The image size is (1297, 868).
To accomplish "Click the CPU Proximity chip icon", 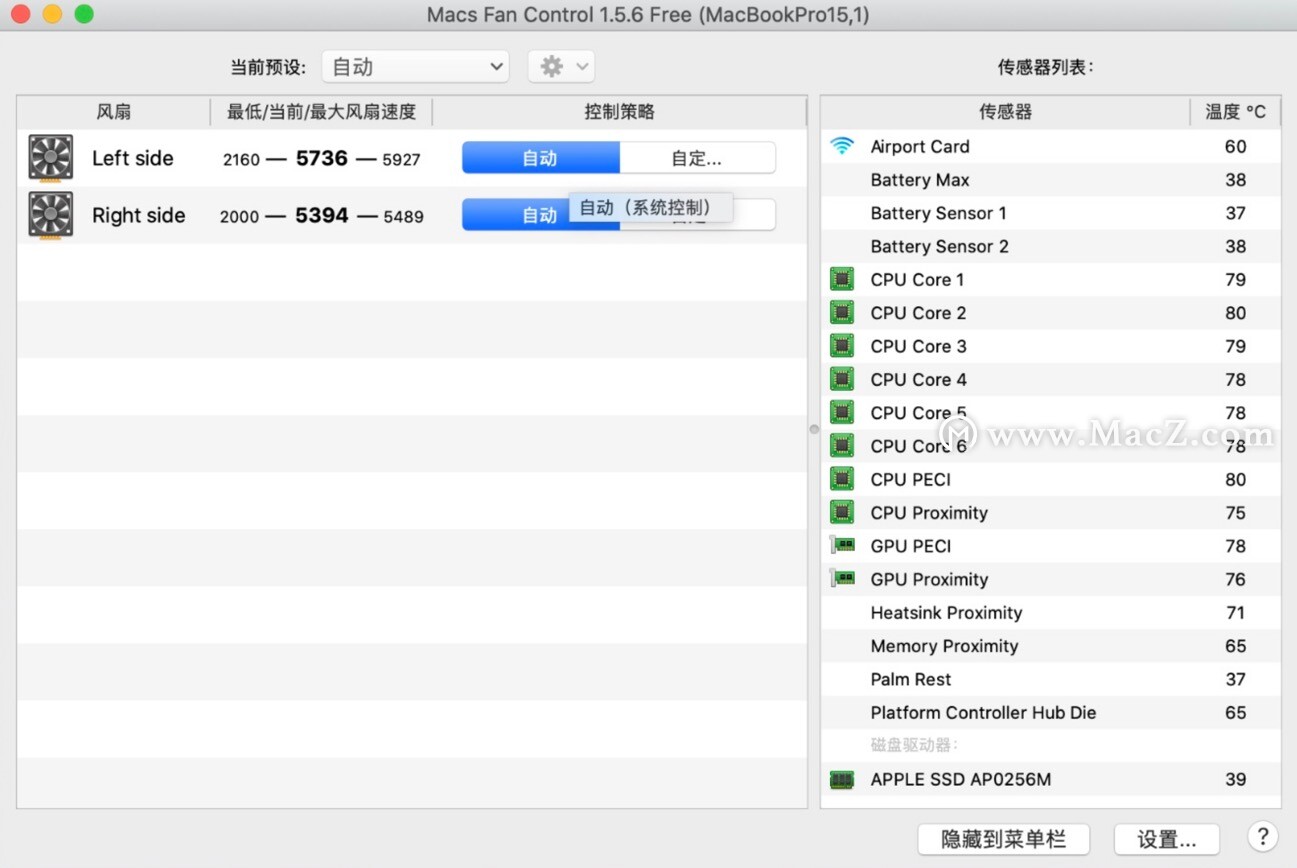I will (x=842, y=513).
